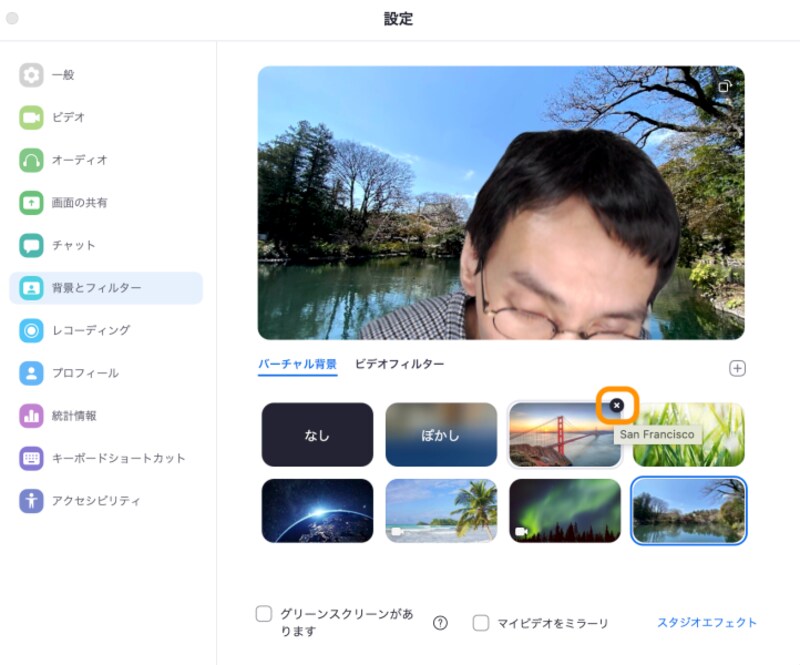
Task: Select the なし background option
Action: point(316,434)
